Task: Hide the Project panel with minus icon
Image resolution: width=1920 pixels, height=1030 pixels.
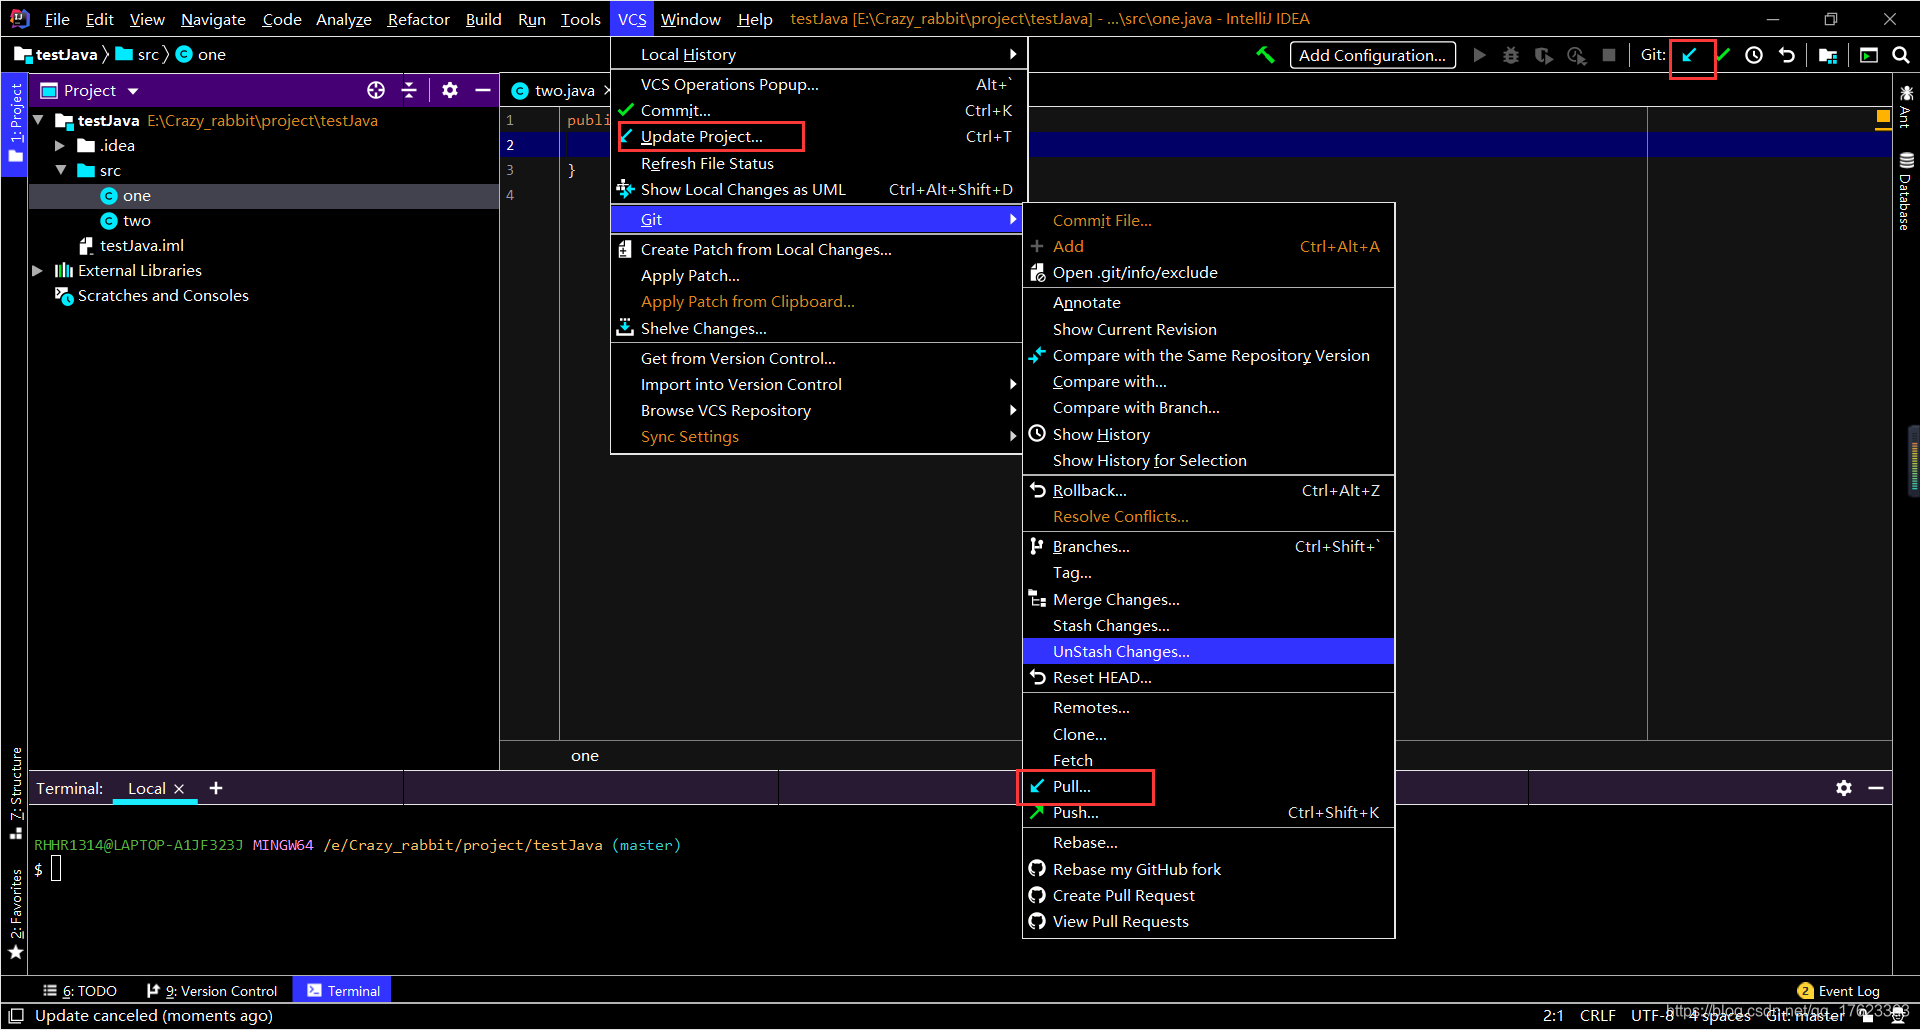Action: [x=483, y=90]
